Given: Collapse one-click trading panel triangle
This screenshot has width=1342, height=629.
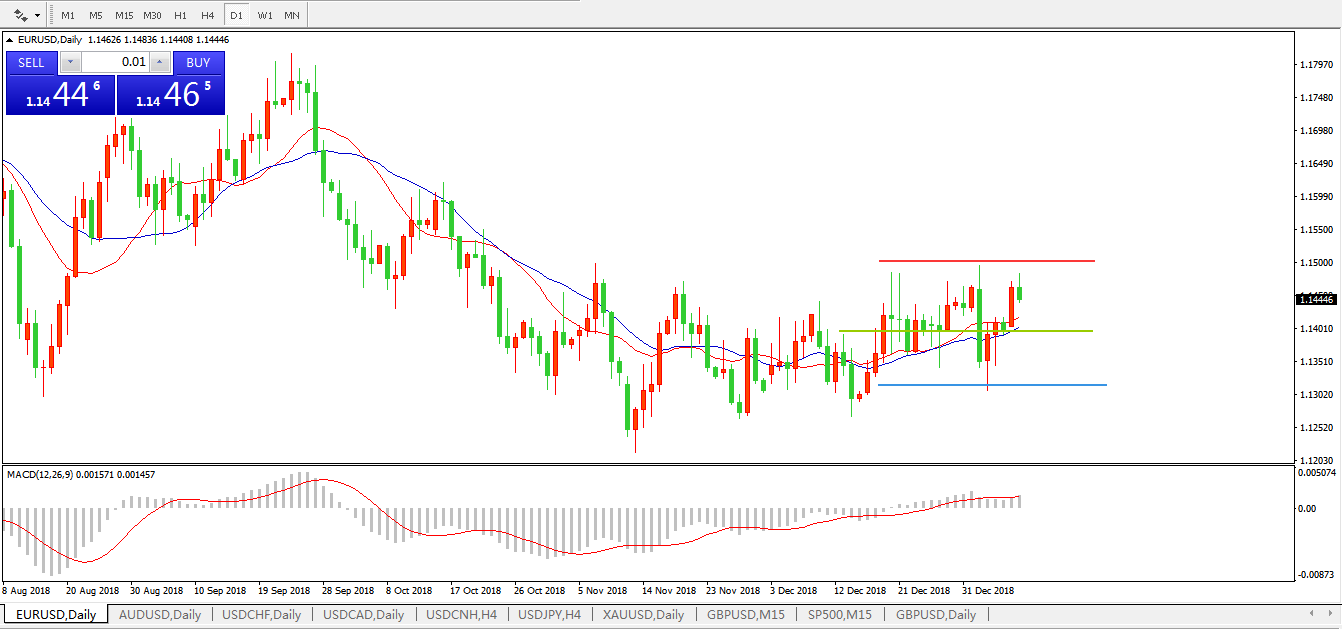Looking at the screenshot, I should (x=11, y=39).
